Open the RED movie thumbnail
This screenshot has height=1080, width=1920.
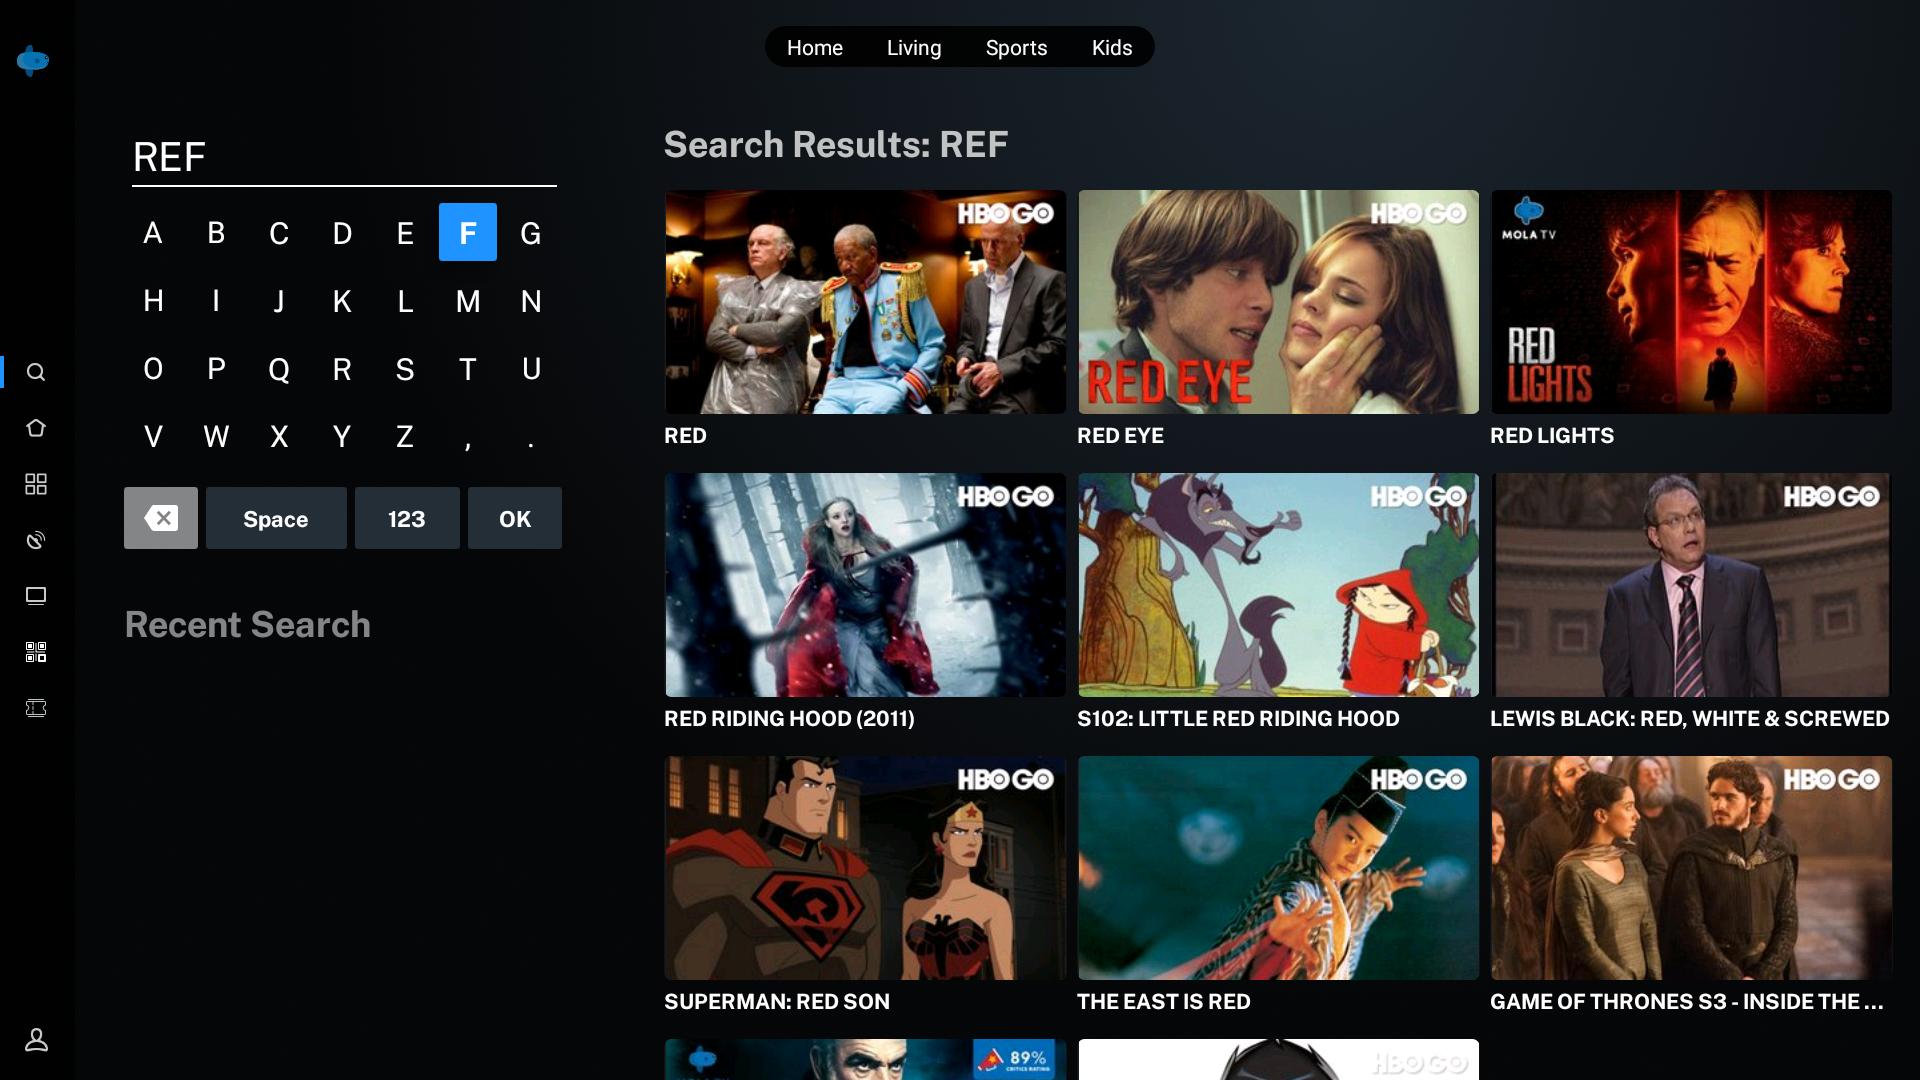tap(865, 302)
